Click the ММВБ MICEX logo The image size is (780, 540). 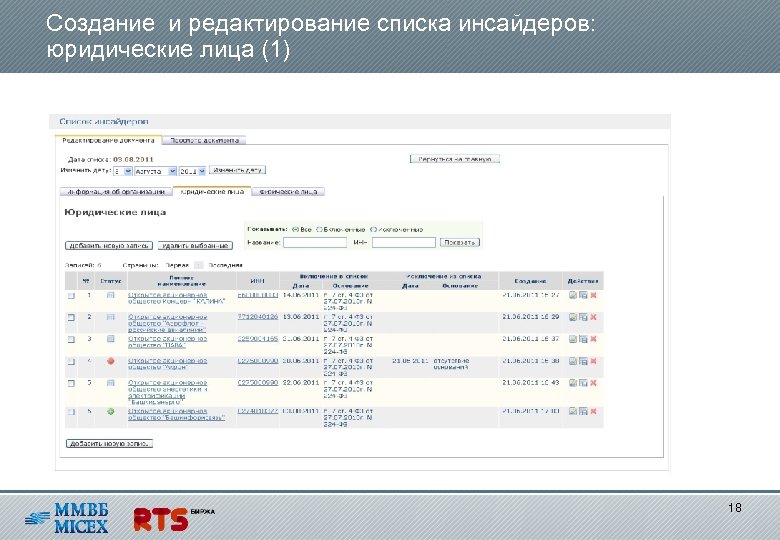pos(67,519)
